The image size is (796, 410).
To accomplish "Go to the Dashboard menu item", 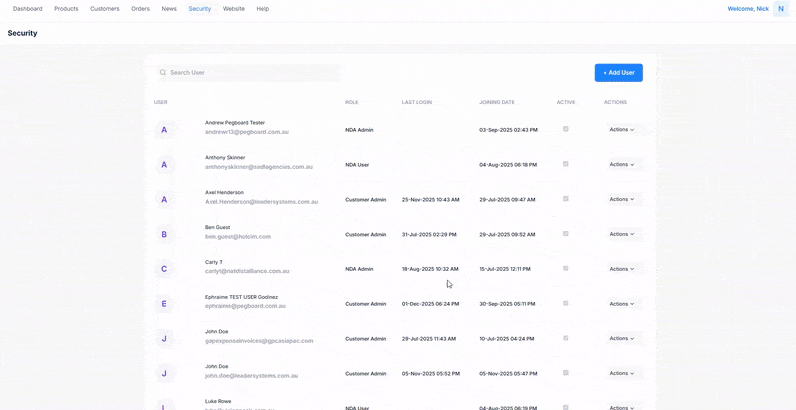I will [x=28, y=9].
